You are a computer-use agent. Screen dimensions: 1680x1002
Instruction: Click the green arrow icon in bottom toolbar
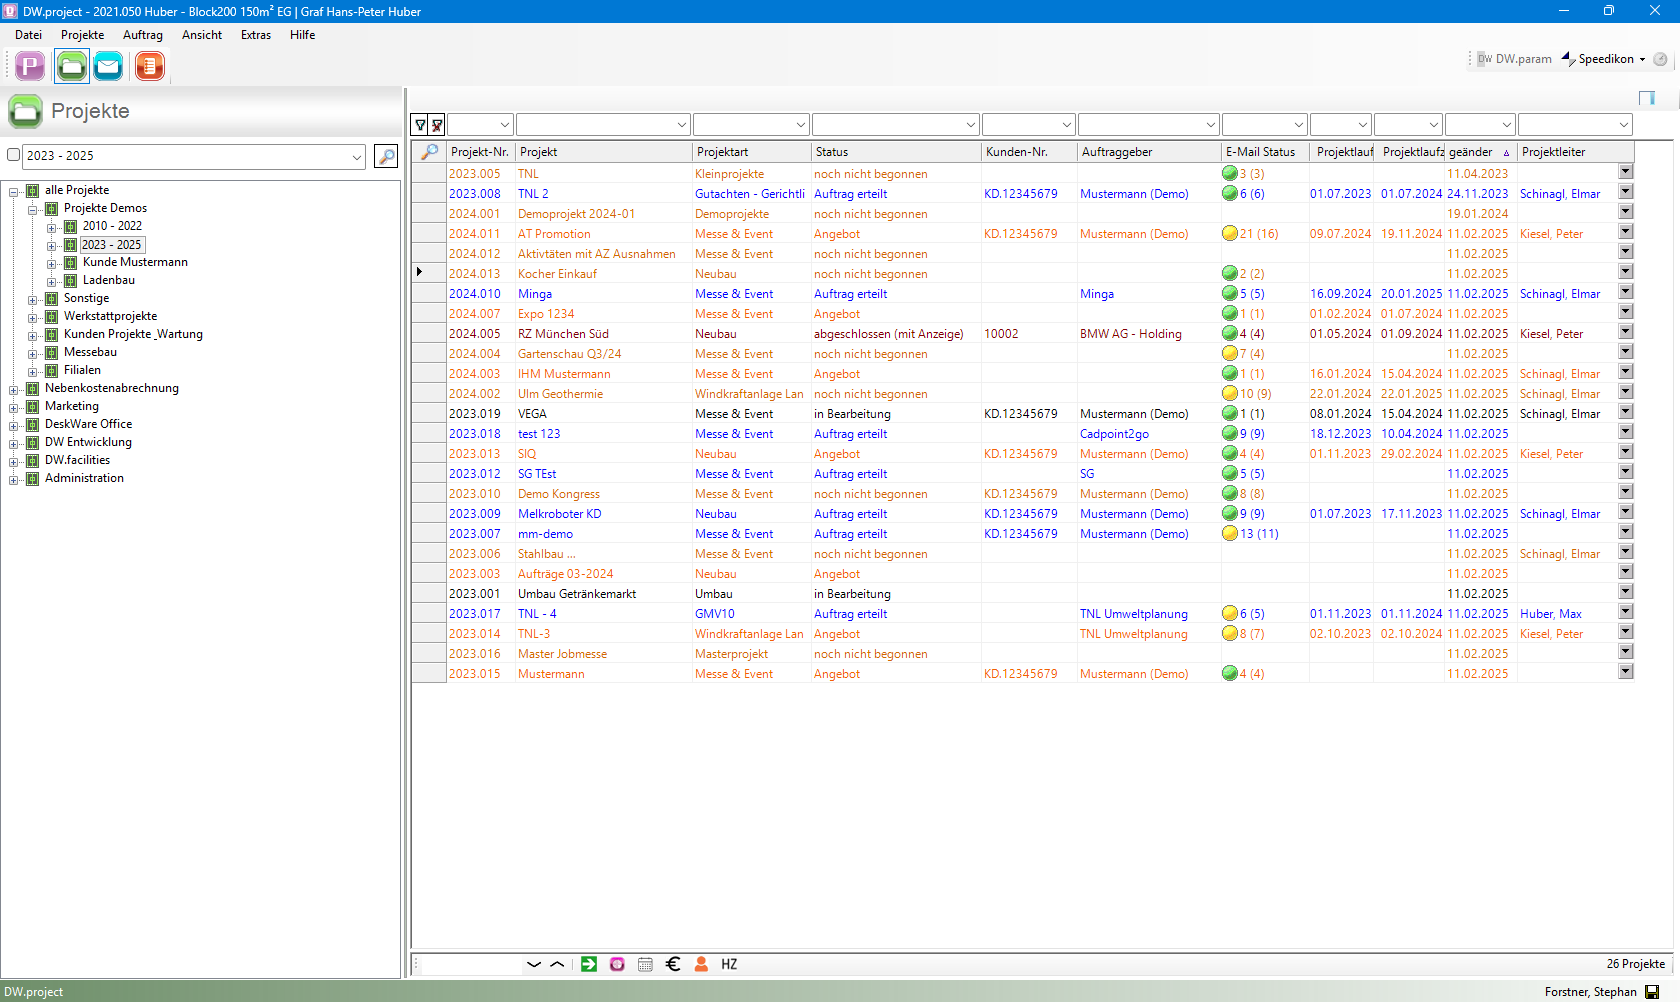pyautogui.click(x=589, y=964)
